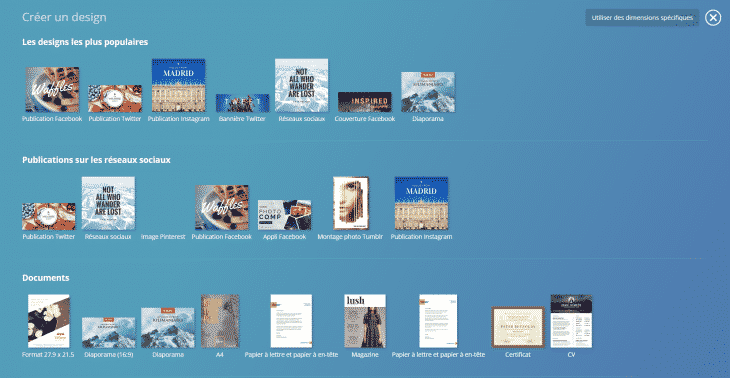Open the Magazine lush cover design
The image size is (730, 378).
pyautogui.click(x=365, y=321)
